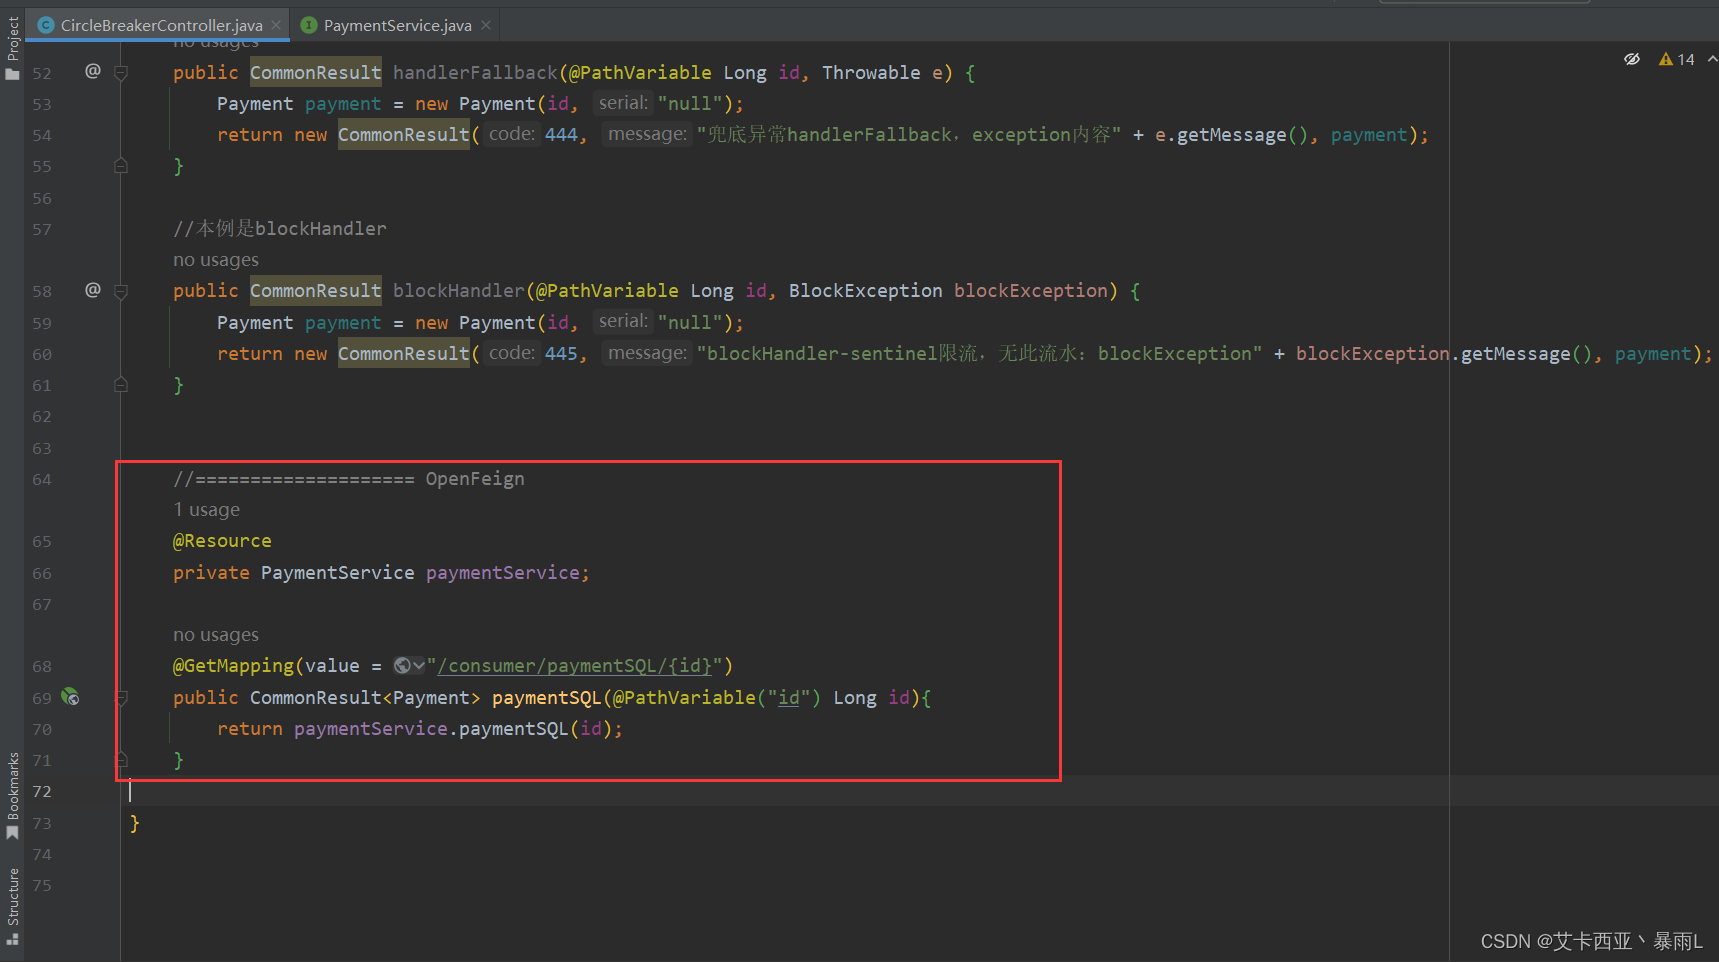Image resolution: width=1719 pixels, height=962 pixels.
Task: Click the '1 usage' hint above @Resource
Action: [x=207, y=510]
